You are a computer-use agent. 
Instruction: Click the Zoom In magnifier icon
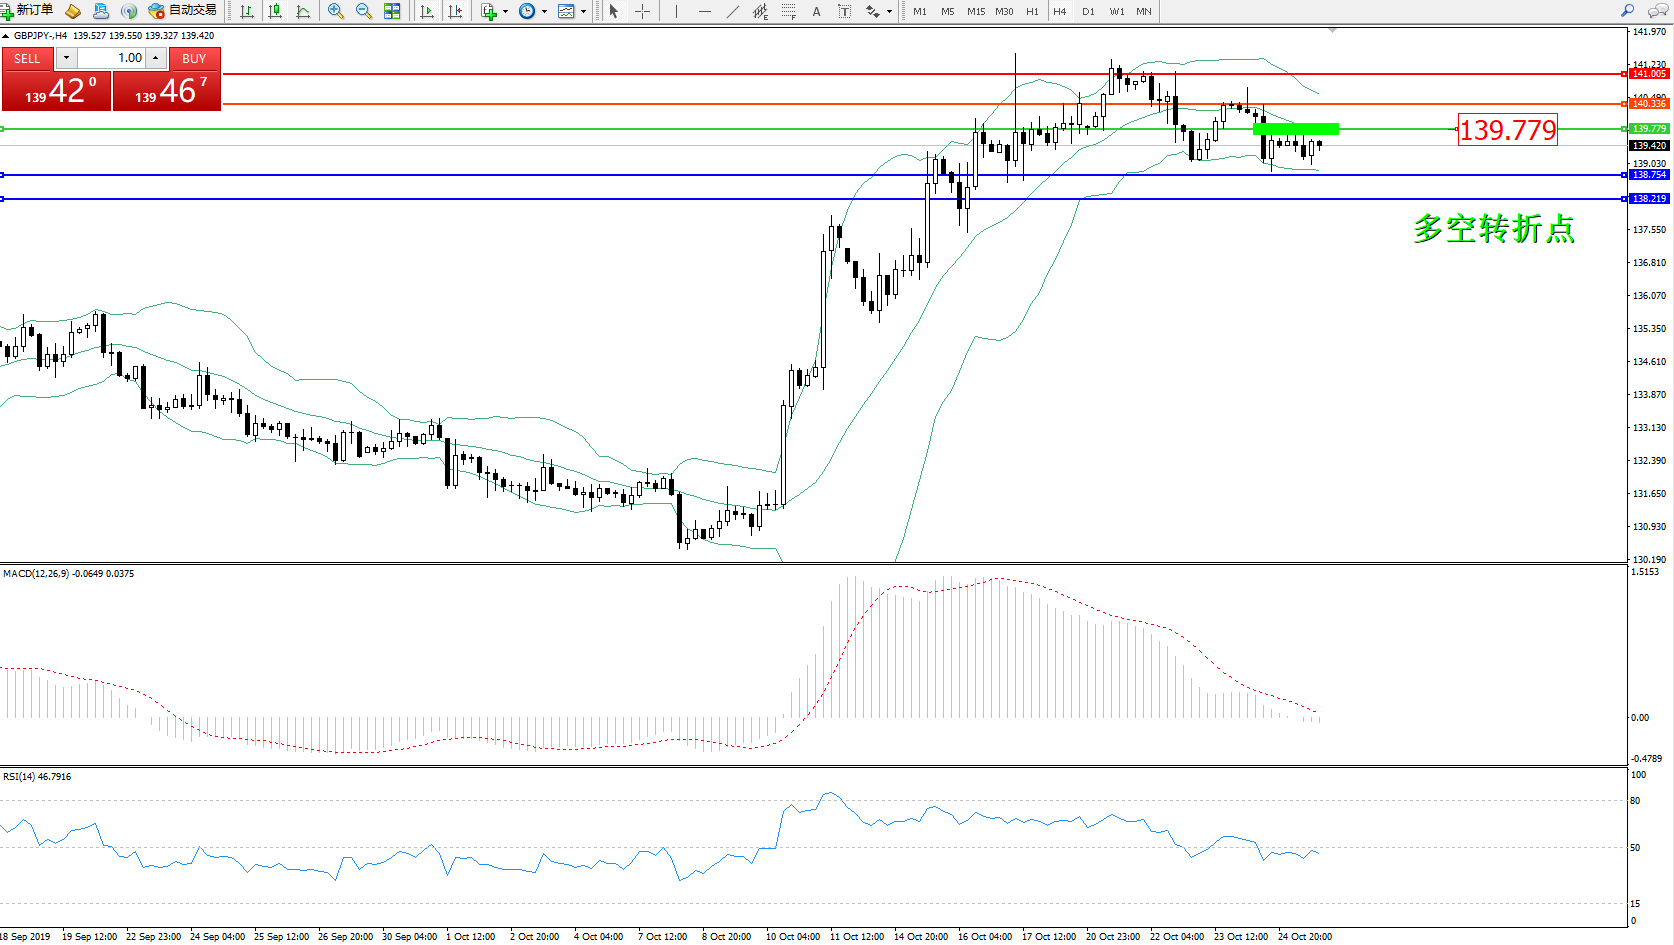click(336, 11)
